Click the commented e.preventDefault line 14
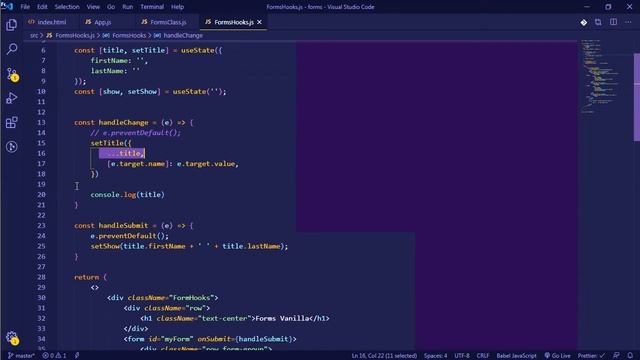This screenshot has width=640, height=360. point(136,133)
